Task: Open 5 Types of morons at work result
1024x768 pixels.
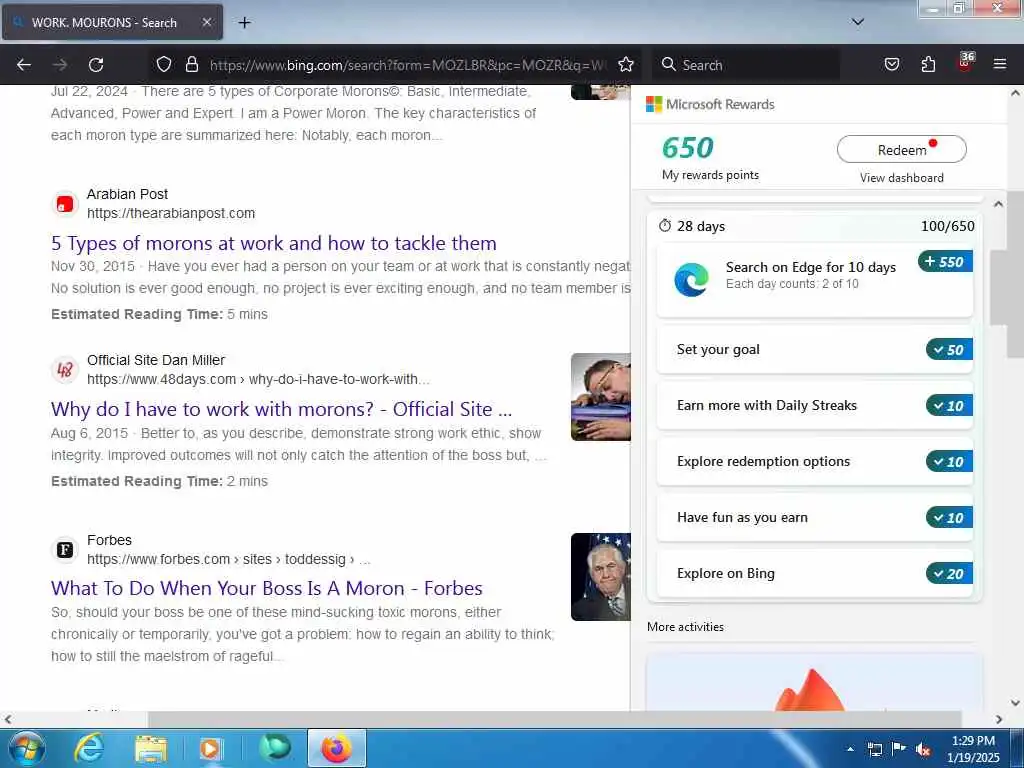Action: coord(274,243)
